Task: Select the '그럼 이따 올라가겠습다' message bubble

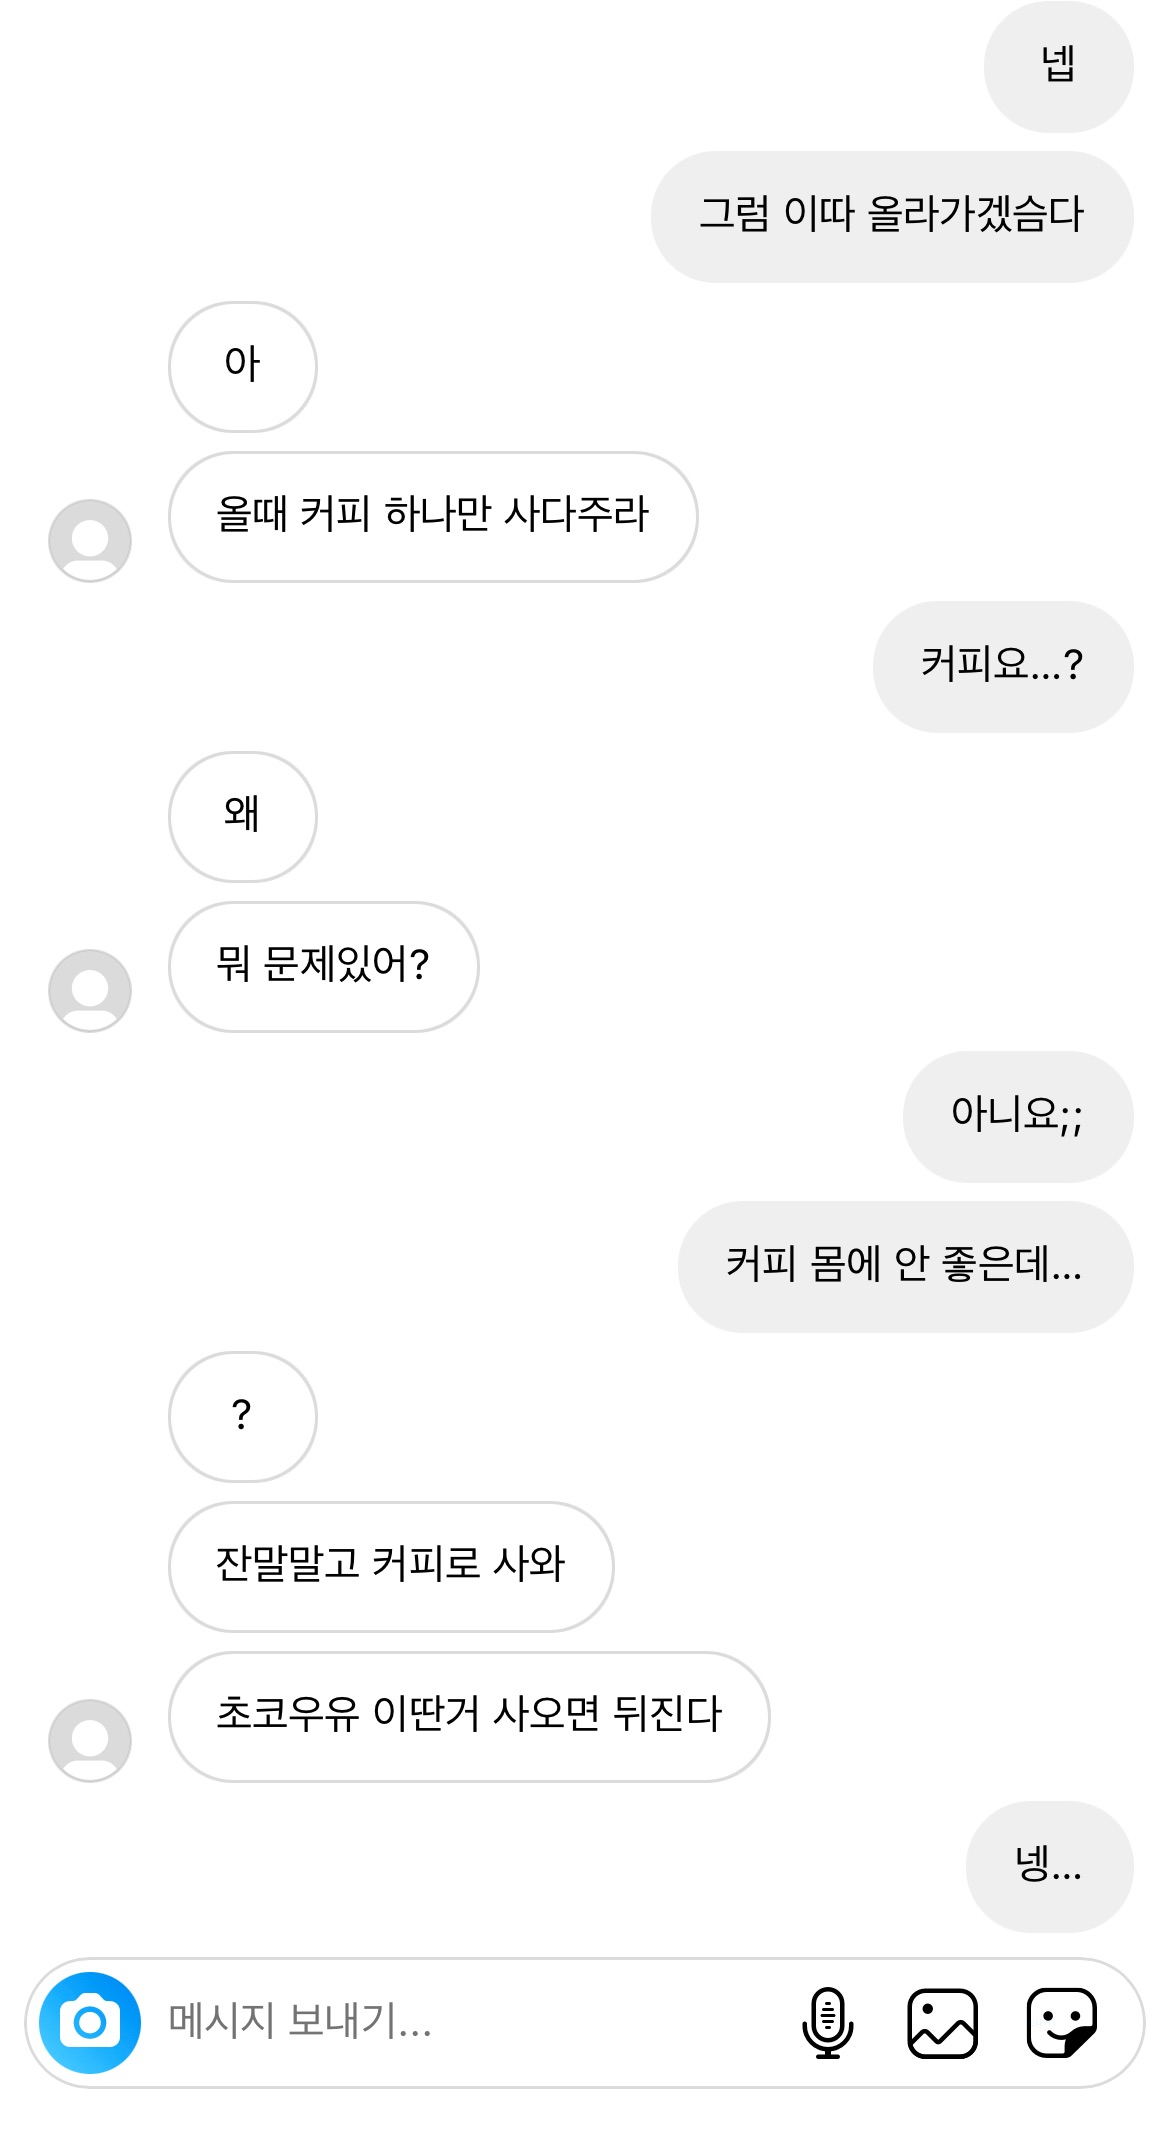Action: point(892,216)
